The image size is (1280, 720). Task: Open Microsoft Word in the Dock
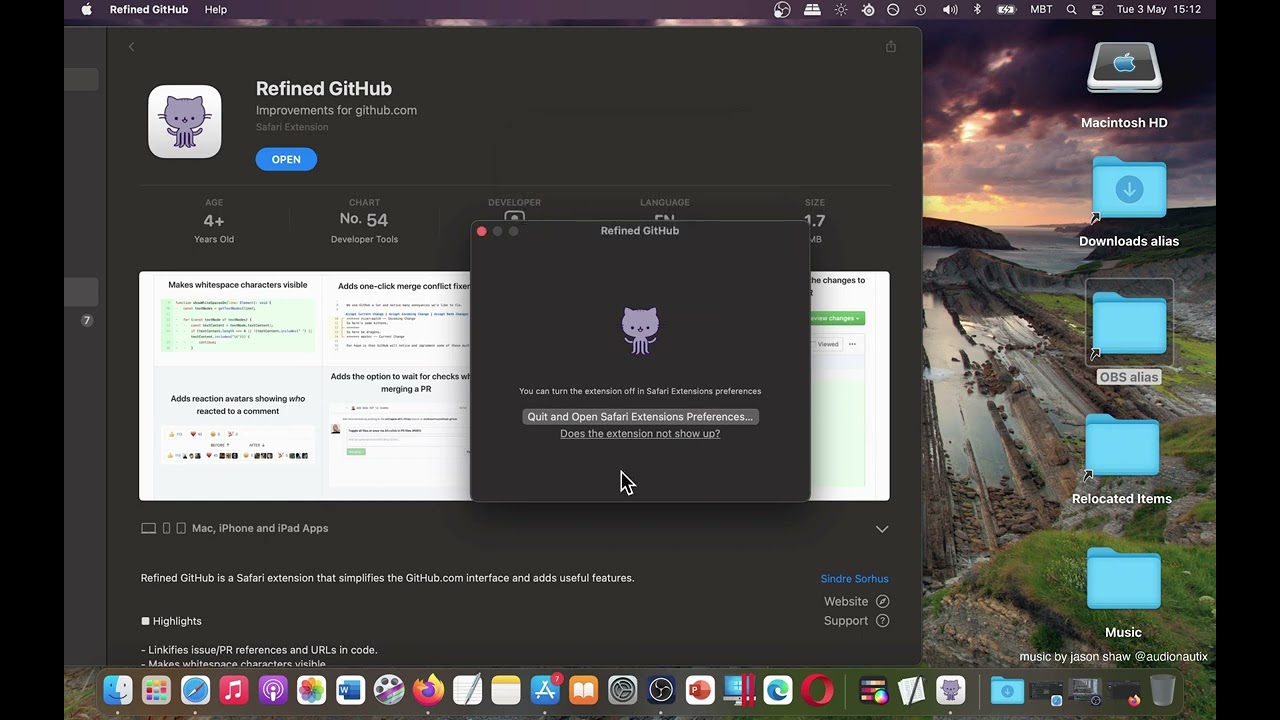pos(351,690)
